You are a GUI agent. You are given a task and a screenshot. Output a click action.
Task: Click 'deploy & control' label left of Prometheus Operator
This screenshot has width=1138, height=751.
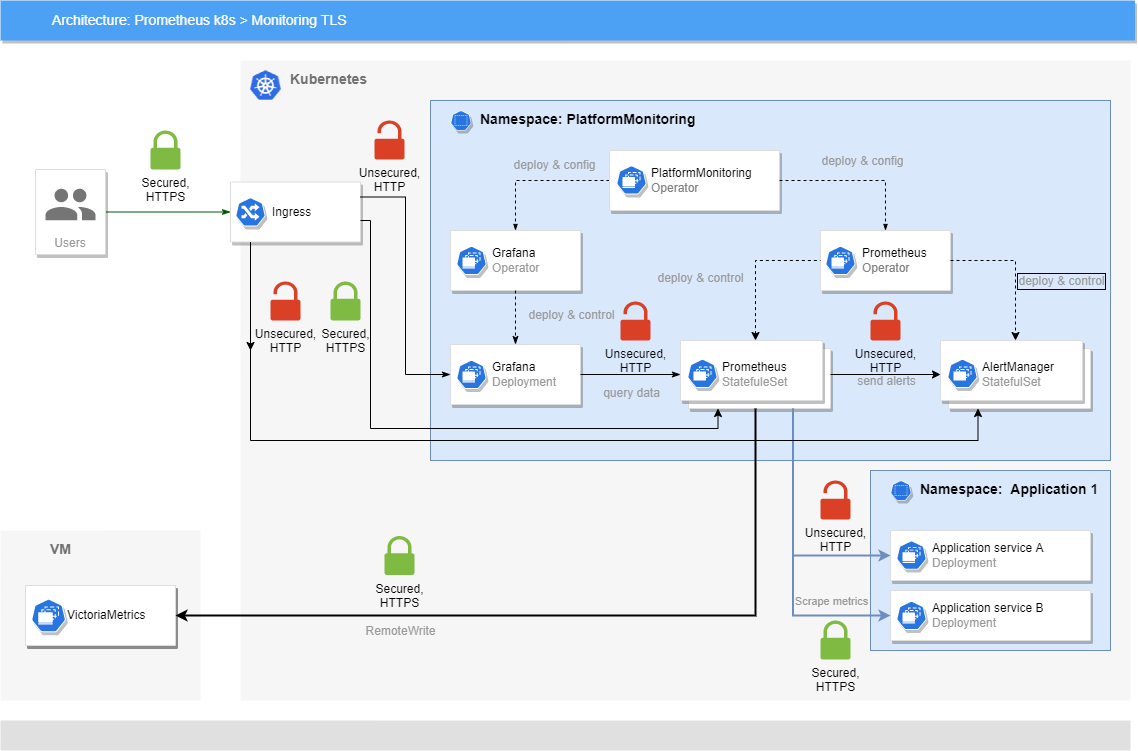(700, 277)
